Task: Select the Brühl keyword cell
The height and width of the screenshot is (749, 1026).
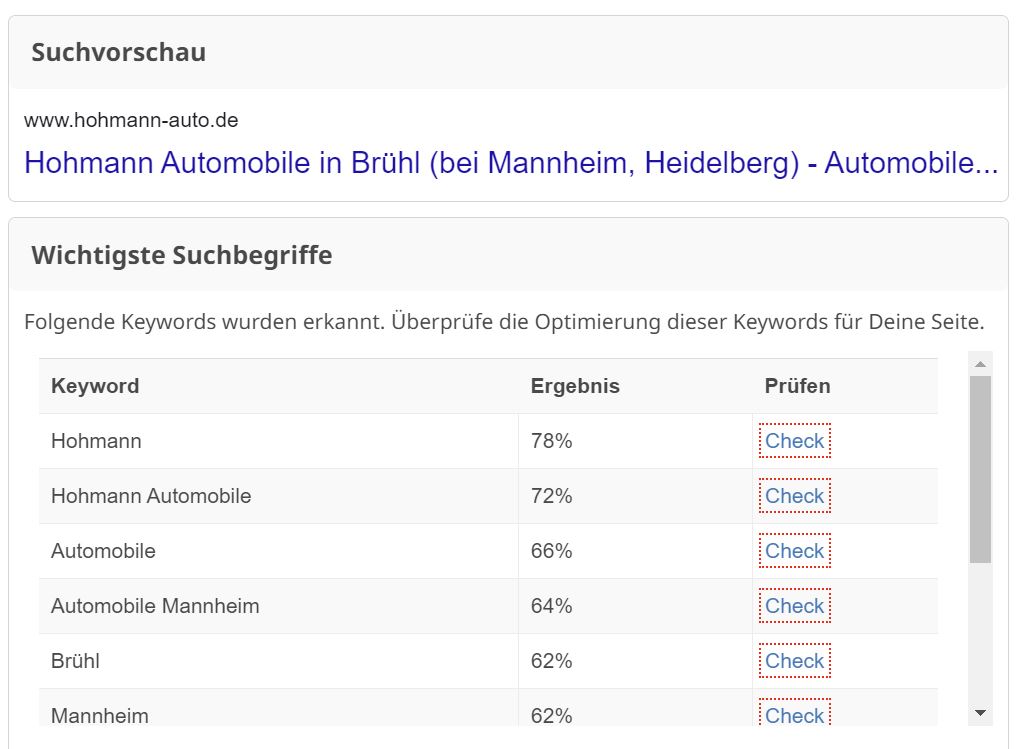Action: (75, 661)
